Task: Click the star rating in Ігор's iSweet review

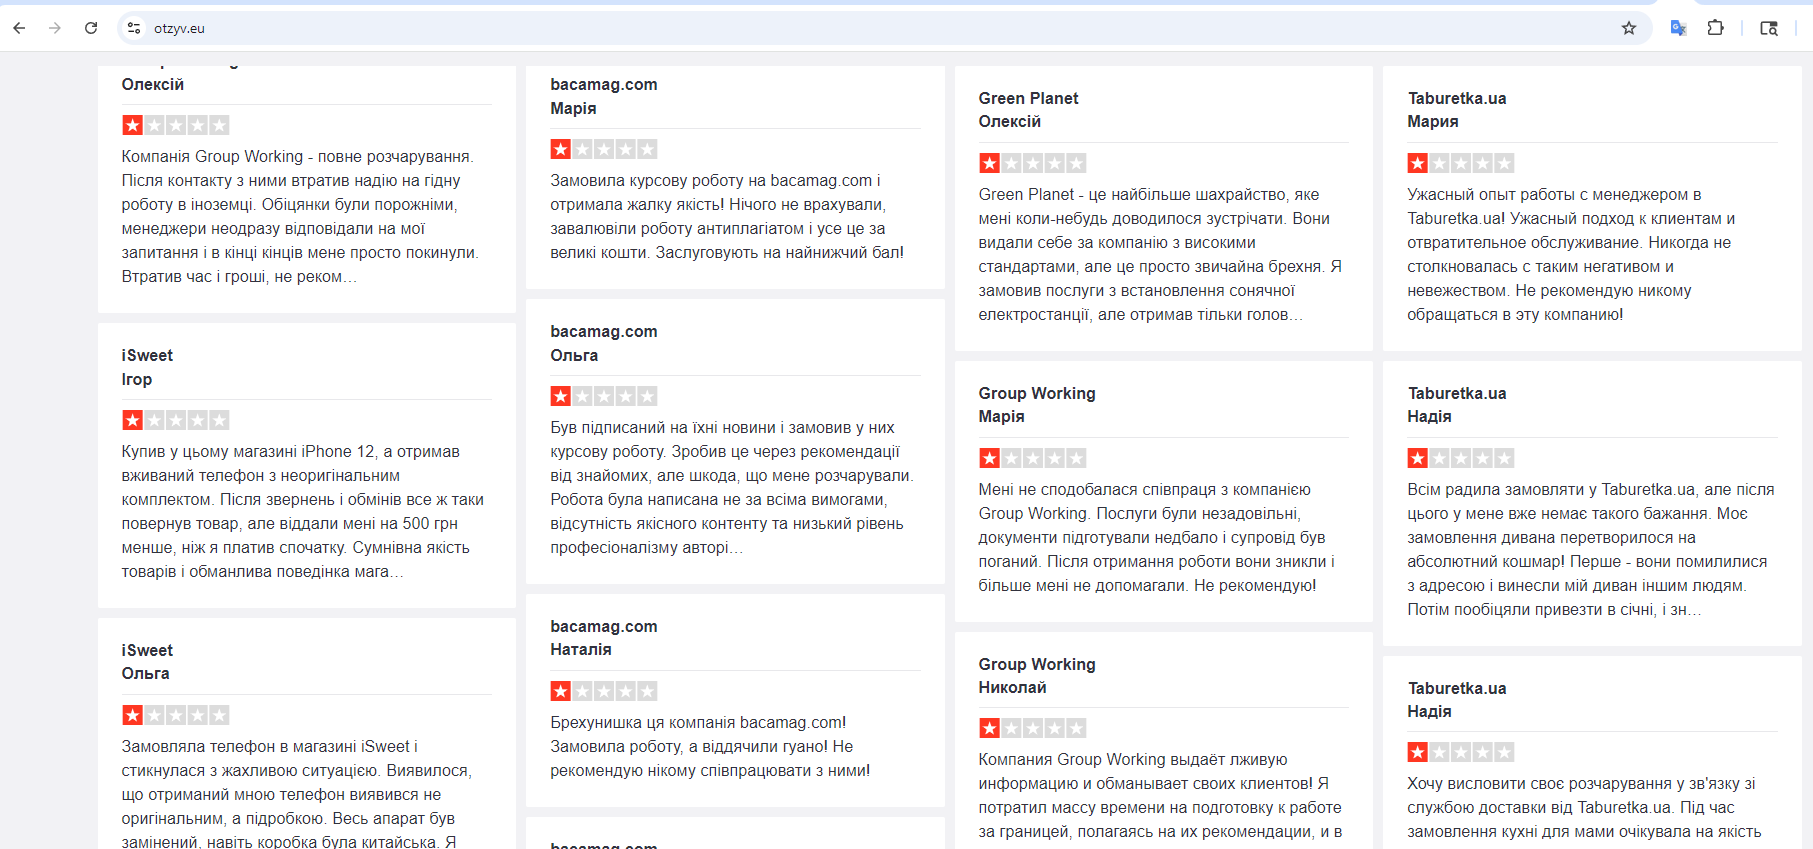Action: 176,420
